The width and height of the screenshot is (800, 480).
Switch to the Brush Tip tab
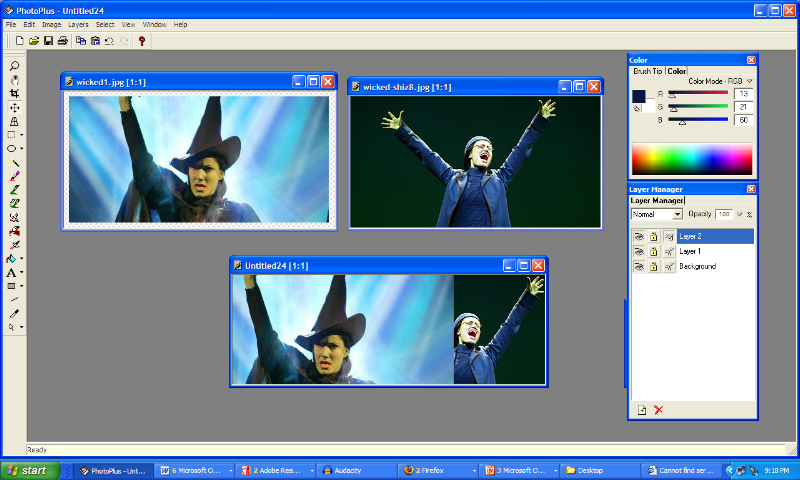(647, 71)
